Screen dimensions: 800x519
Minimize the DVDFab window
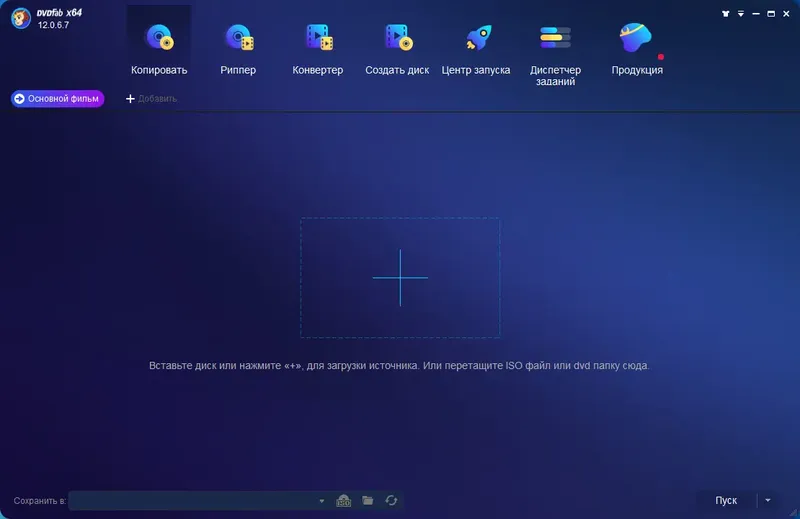tap(756, 14)
